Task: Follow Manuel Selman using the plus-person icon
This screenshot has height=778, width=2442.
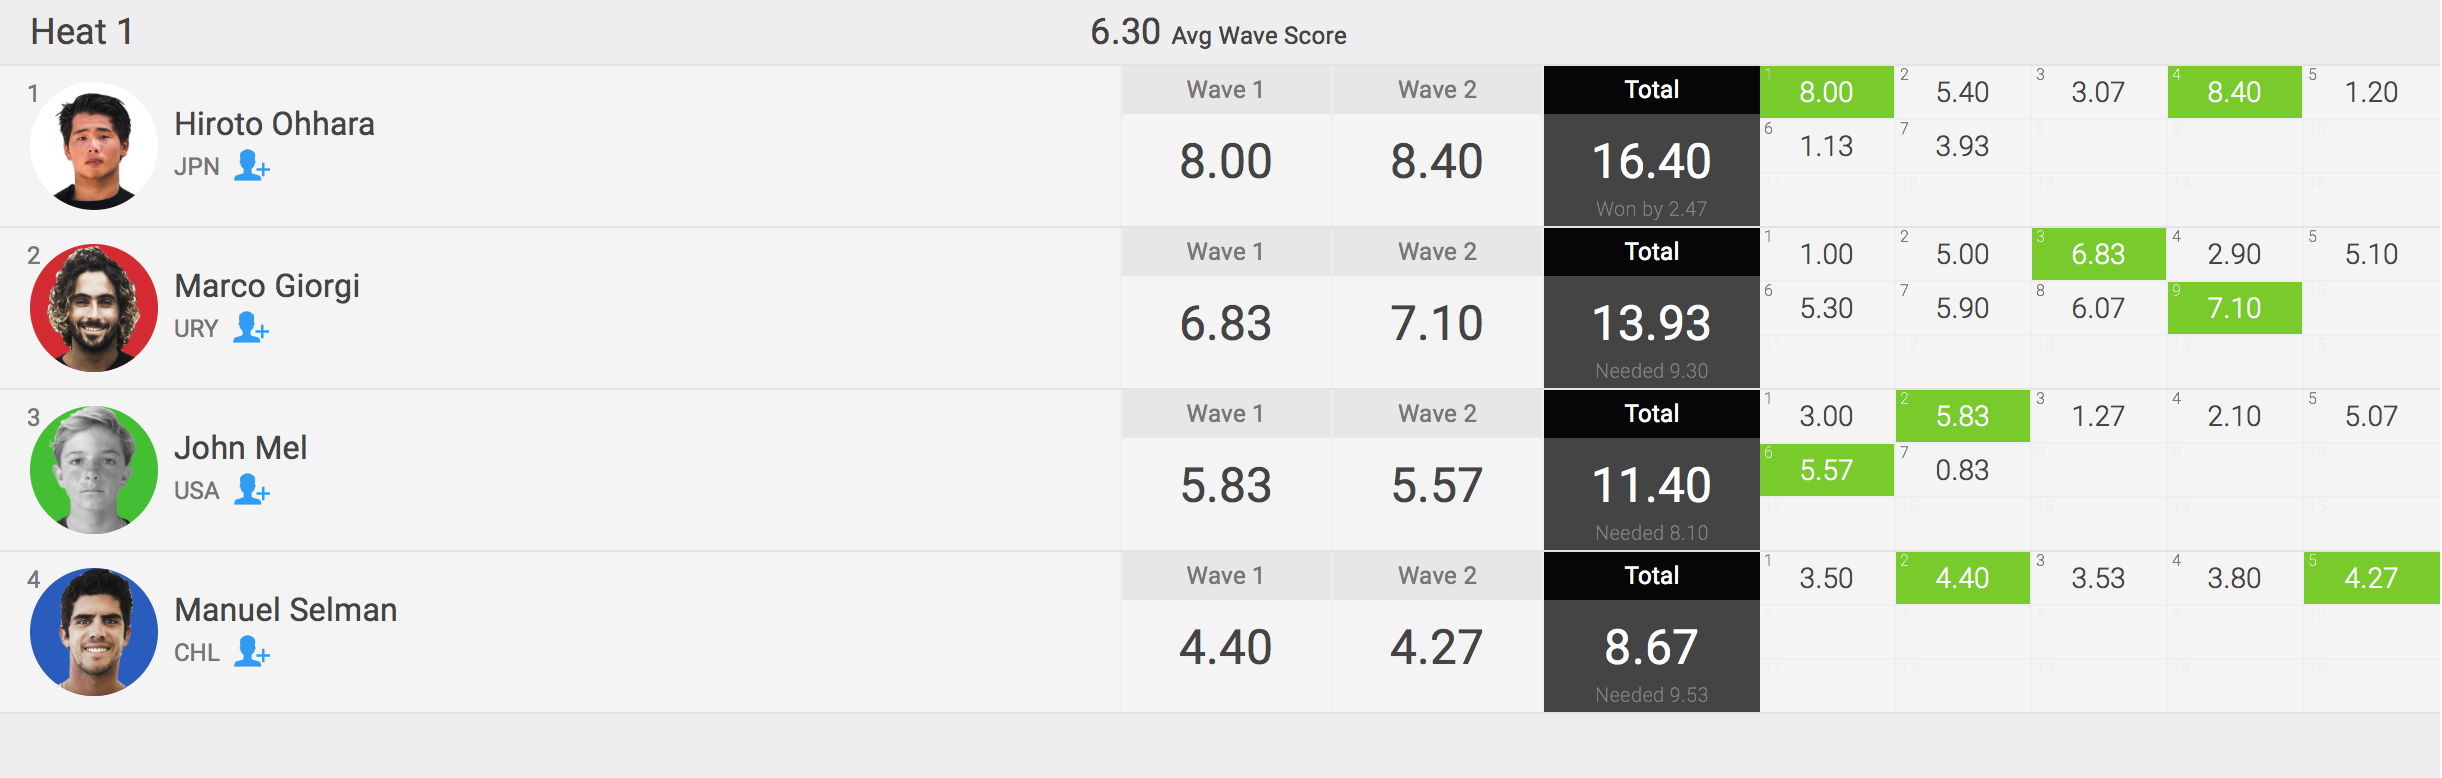Action: pyautogui.click(x=252, y=652)
